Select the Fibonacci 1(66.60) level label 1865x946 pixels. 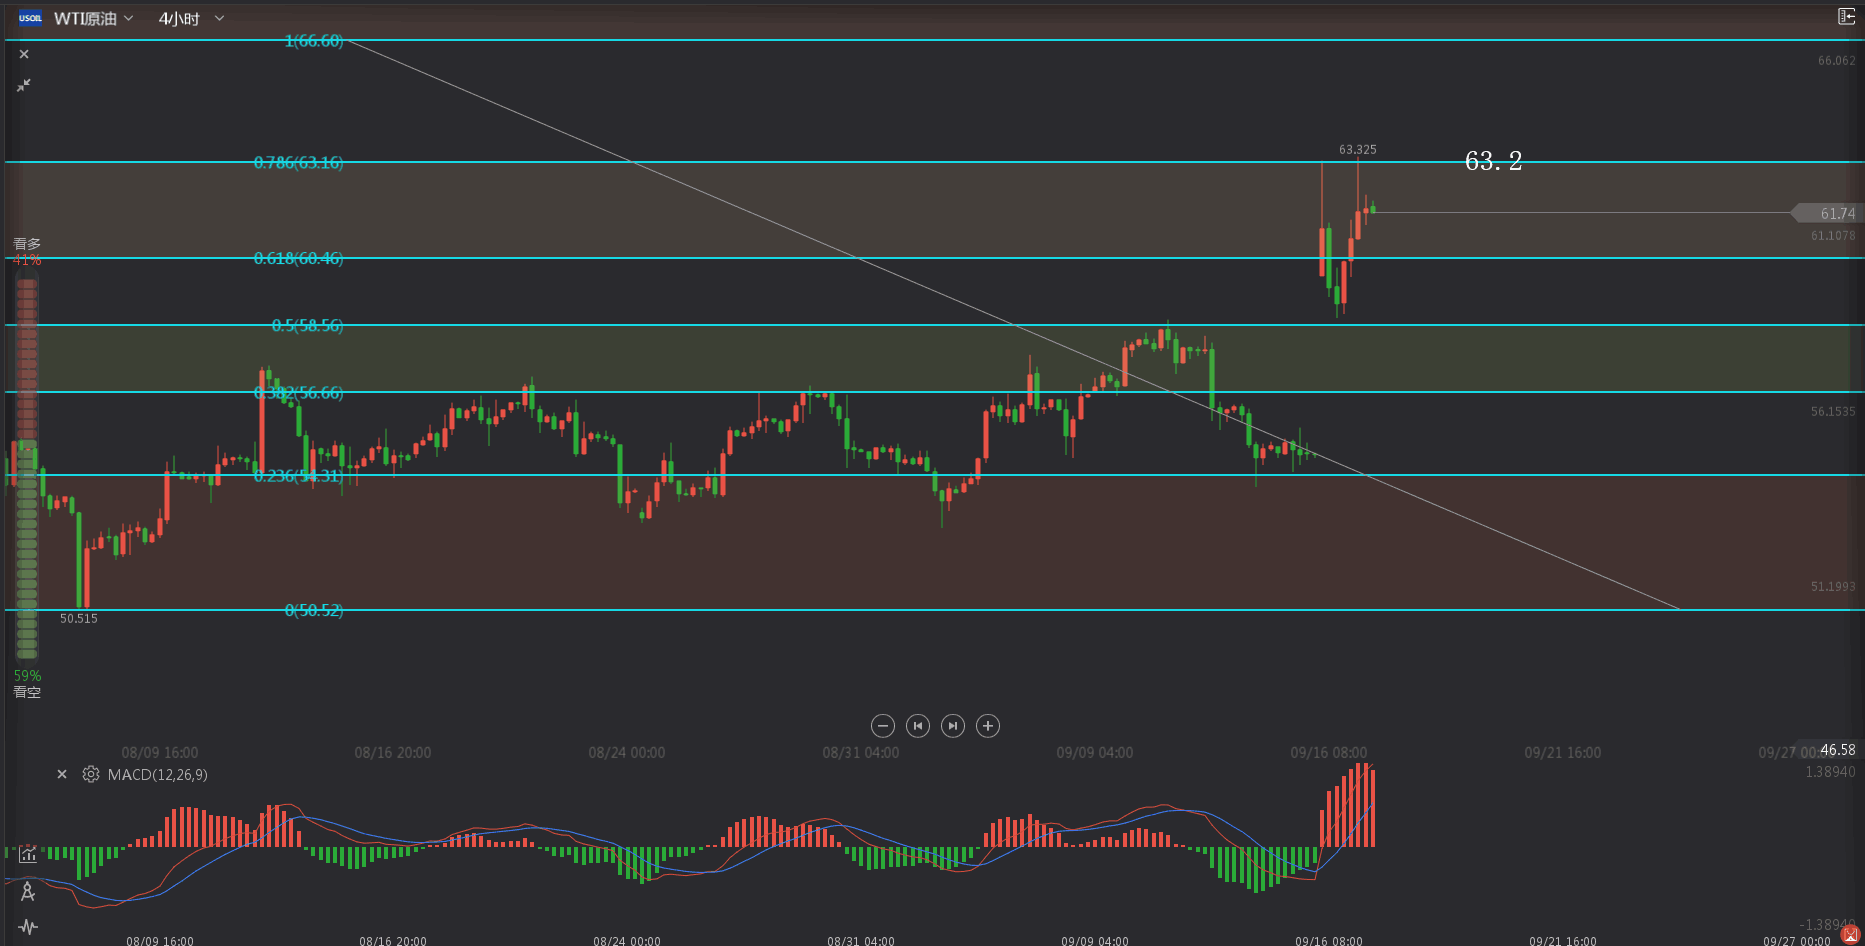314,41
